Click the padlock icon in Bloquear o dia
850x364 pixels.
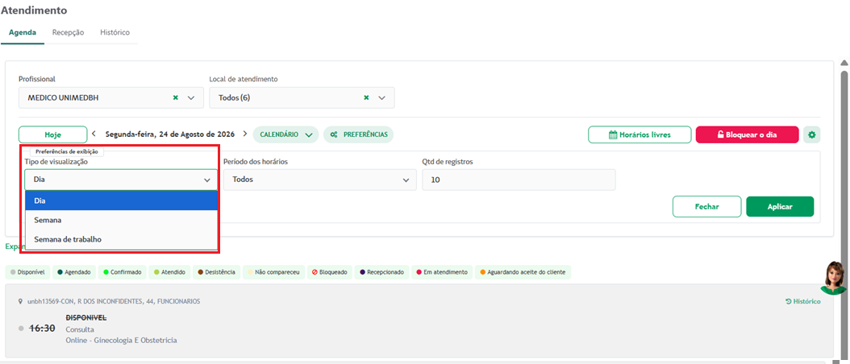pos(720,135)
